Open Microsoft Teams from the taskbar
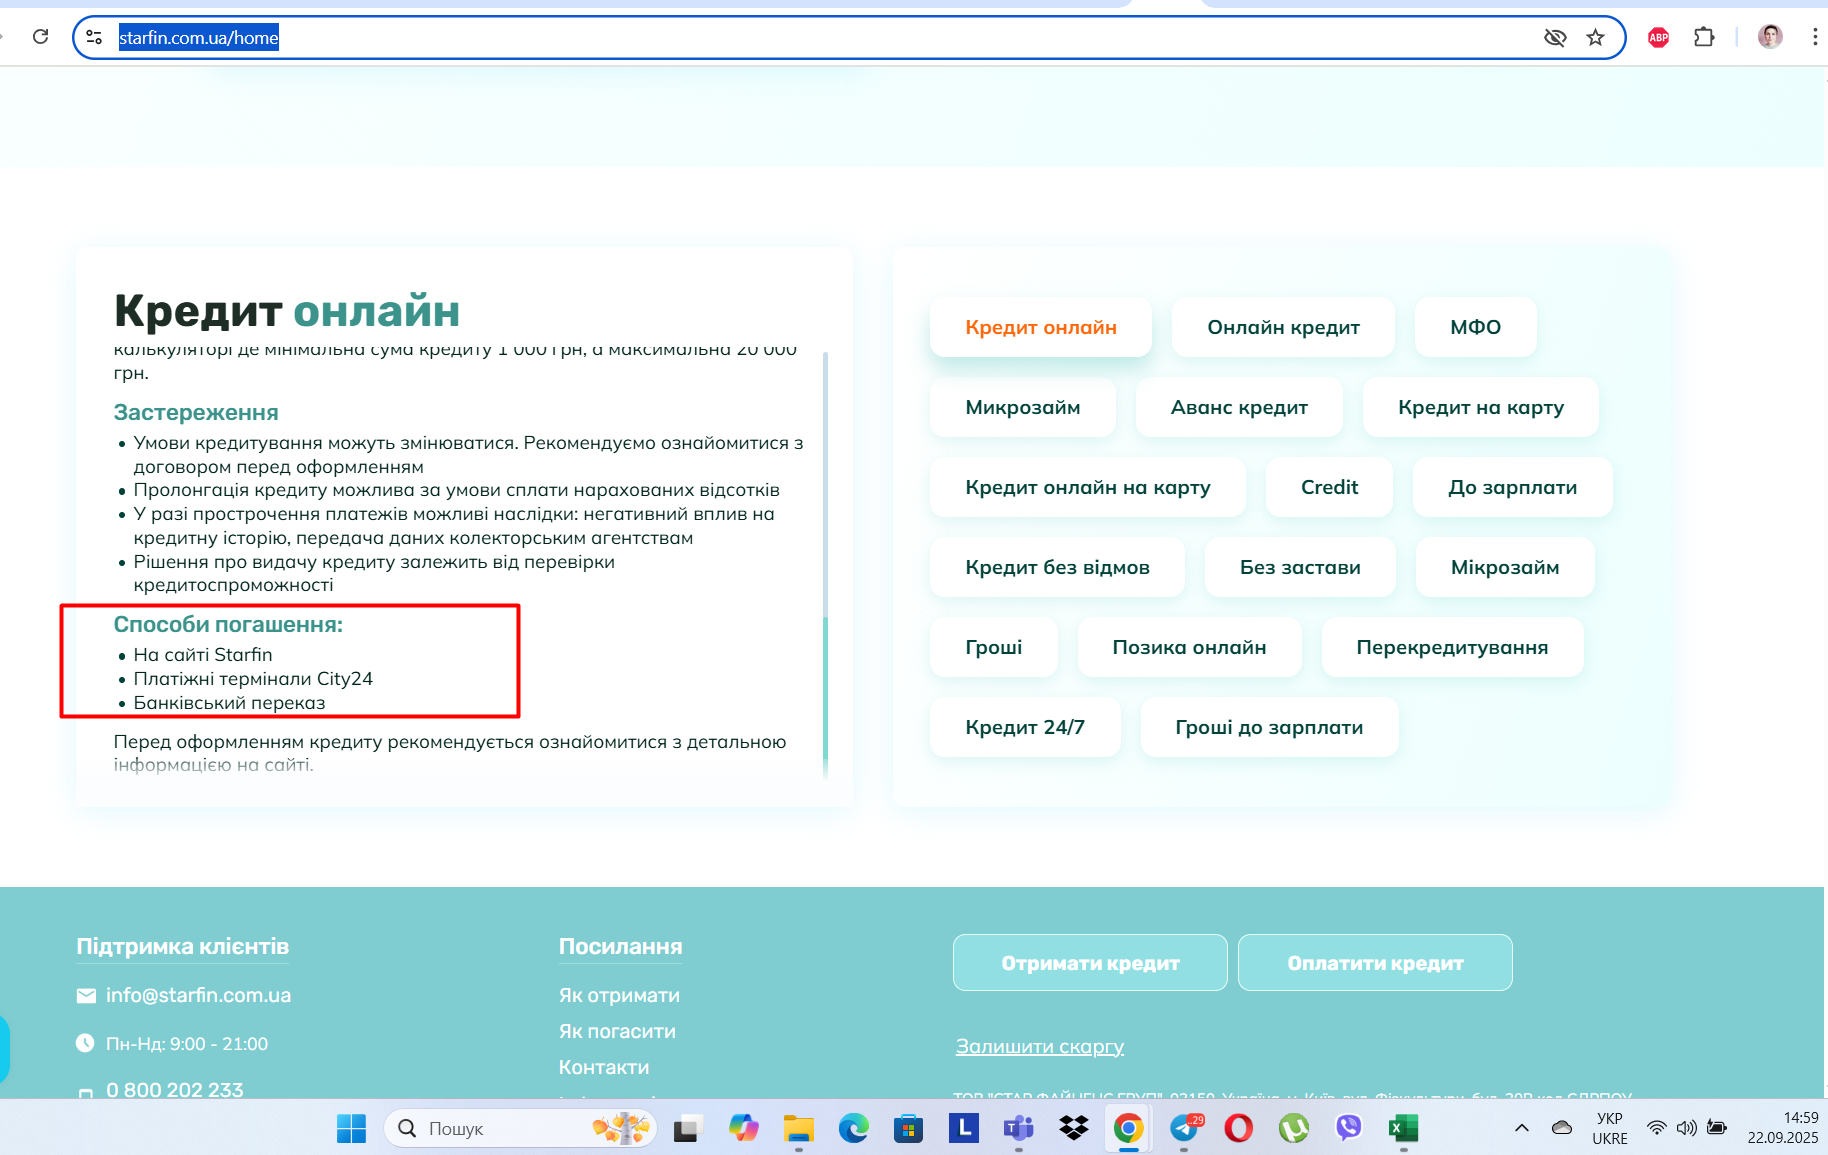 tap(1018, 1128)
